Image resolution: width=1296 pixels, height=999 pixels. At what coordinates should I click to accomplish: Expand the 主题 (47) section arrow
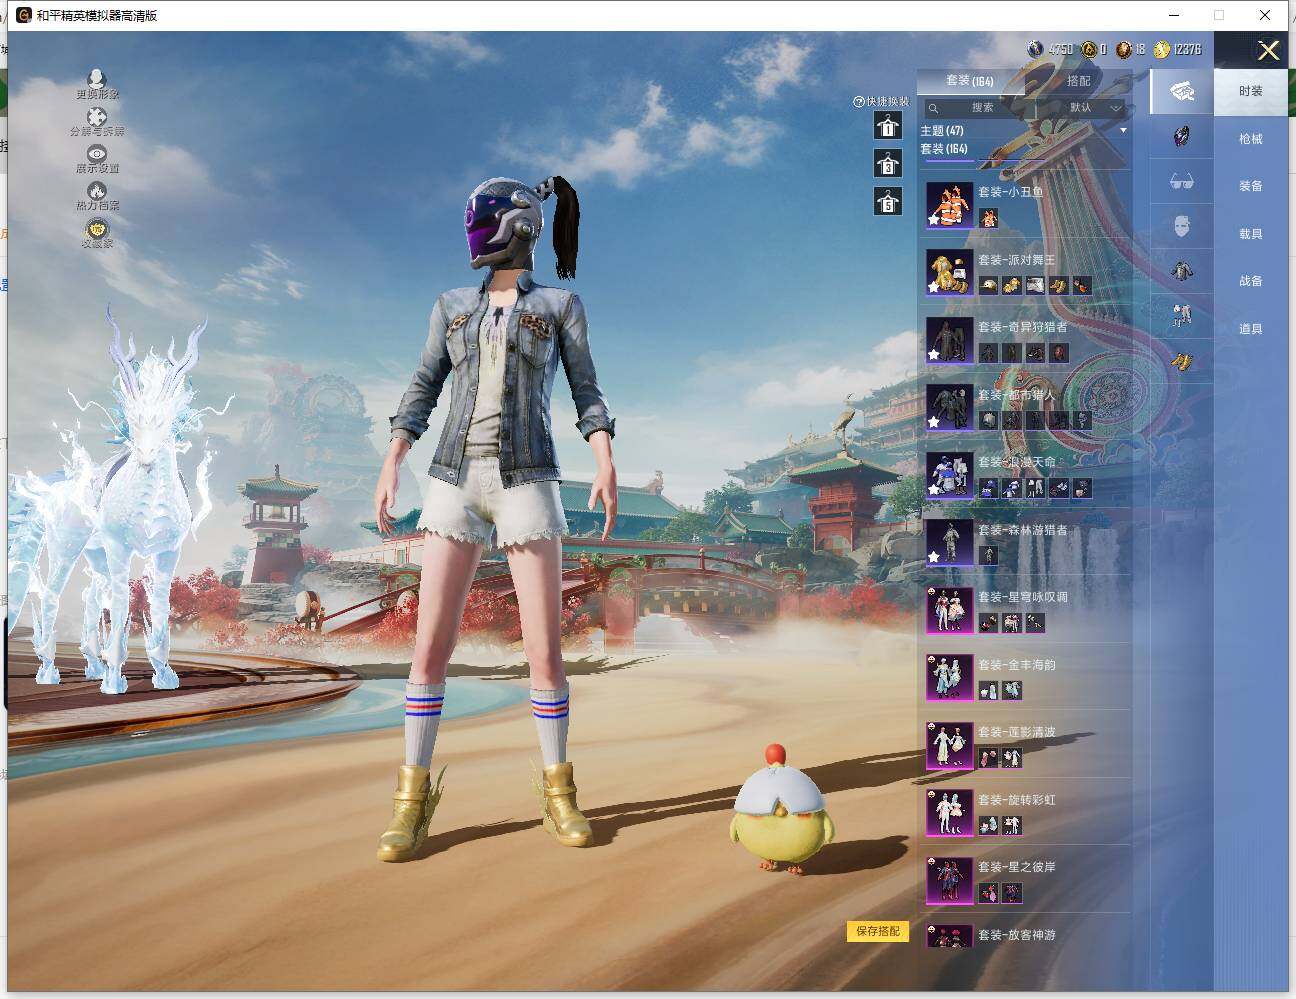(x=1123, y=131)
